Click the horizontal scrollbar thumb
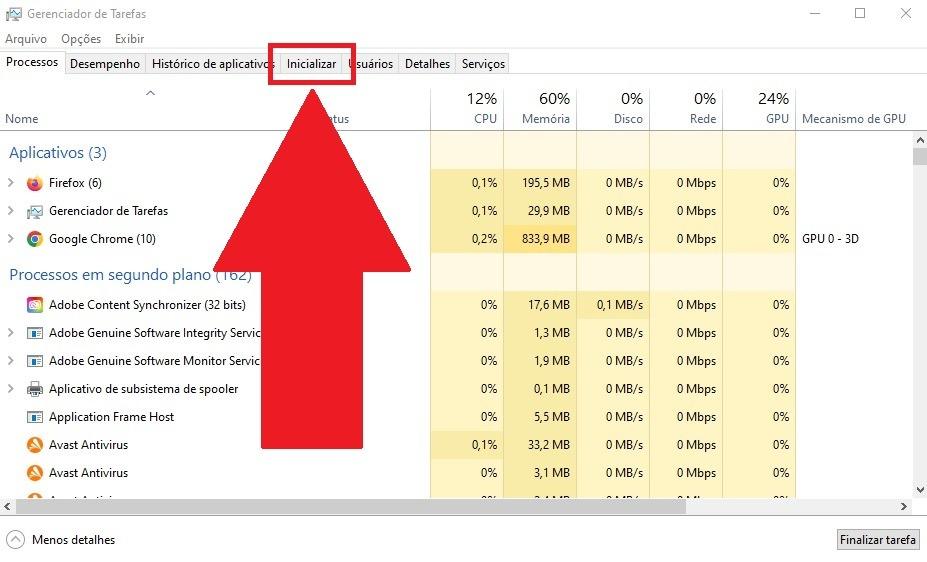927x562 pixels. [x=351, y=506]
